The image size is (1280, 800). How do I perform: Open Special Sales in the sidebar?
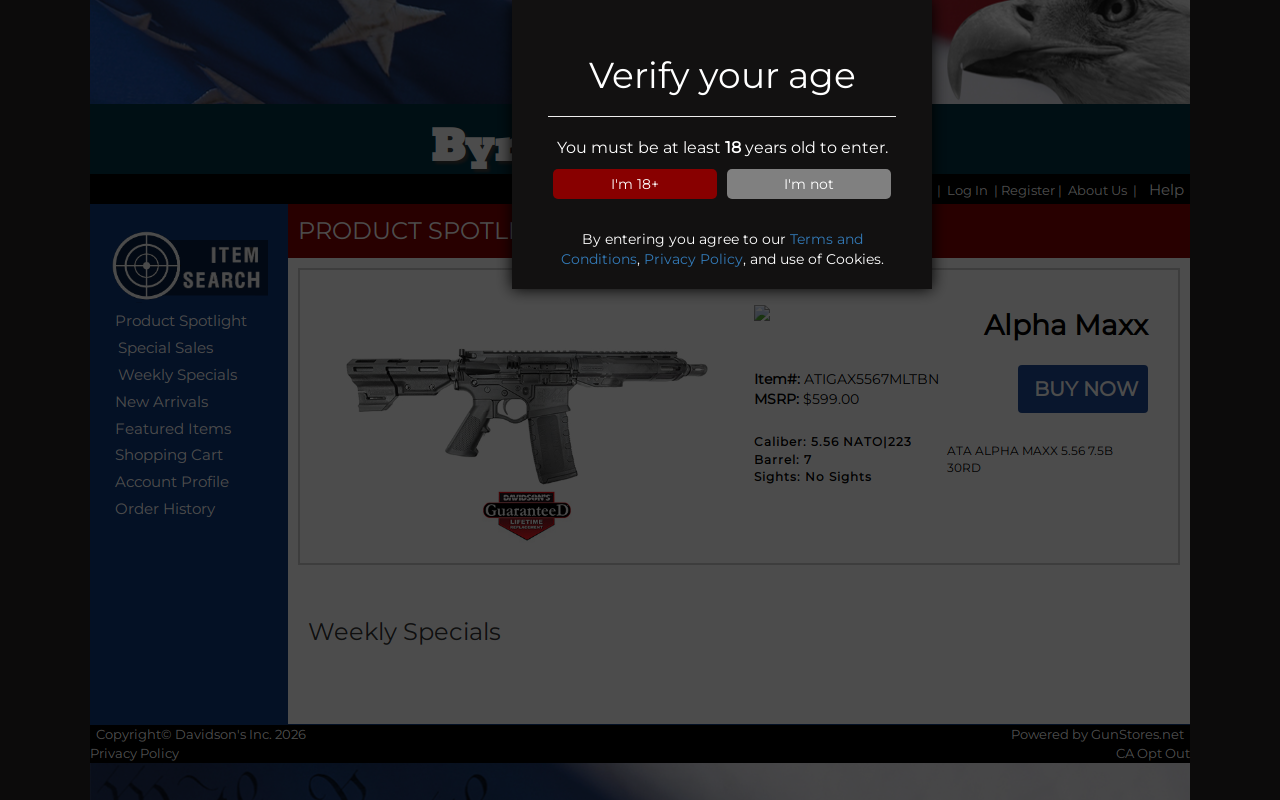click(x=166, y=348)
